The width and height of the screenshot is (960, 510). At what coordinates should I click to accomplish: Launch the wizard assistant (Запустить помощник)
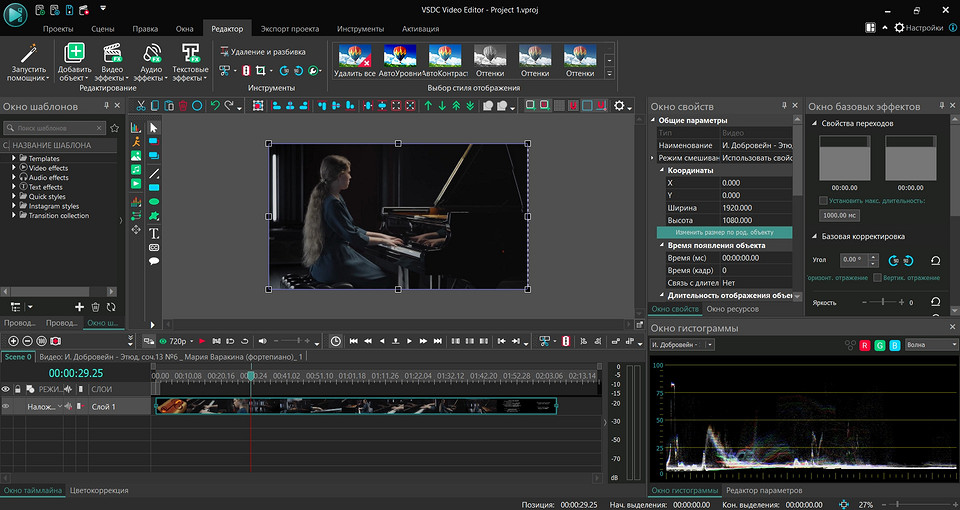click(x=29, y=62)
